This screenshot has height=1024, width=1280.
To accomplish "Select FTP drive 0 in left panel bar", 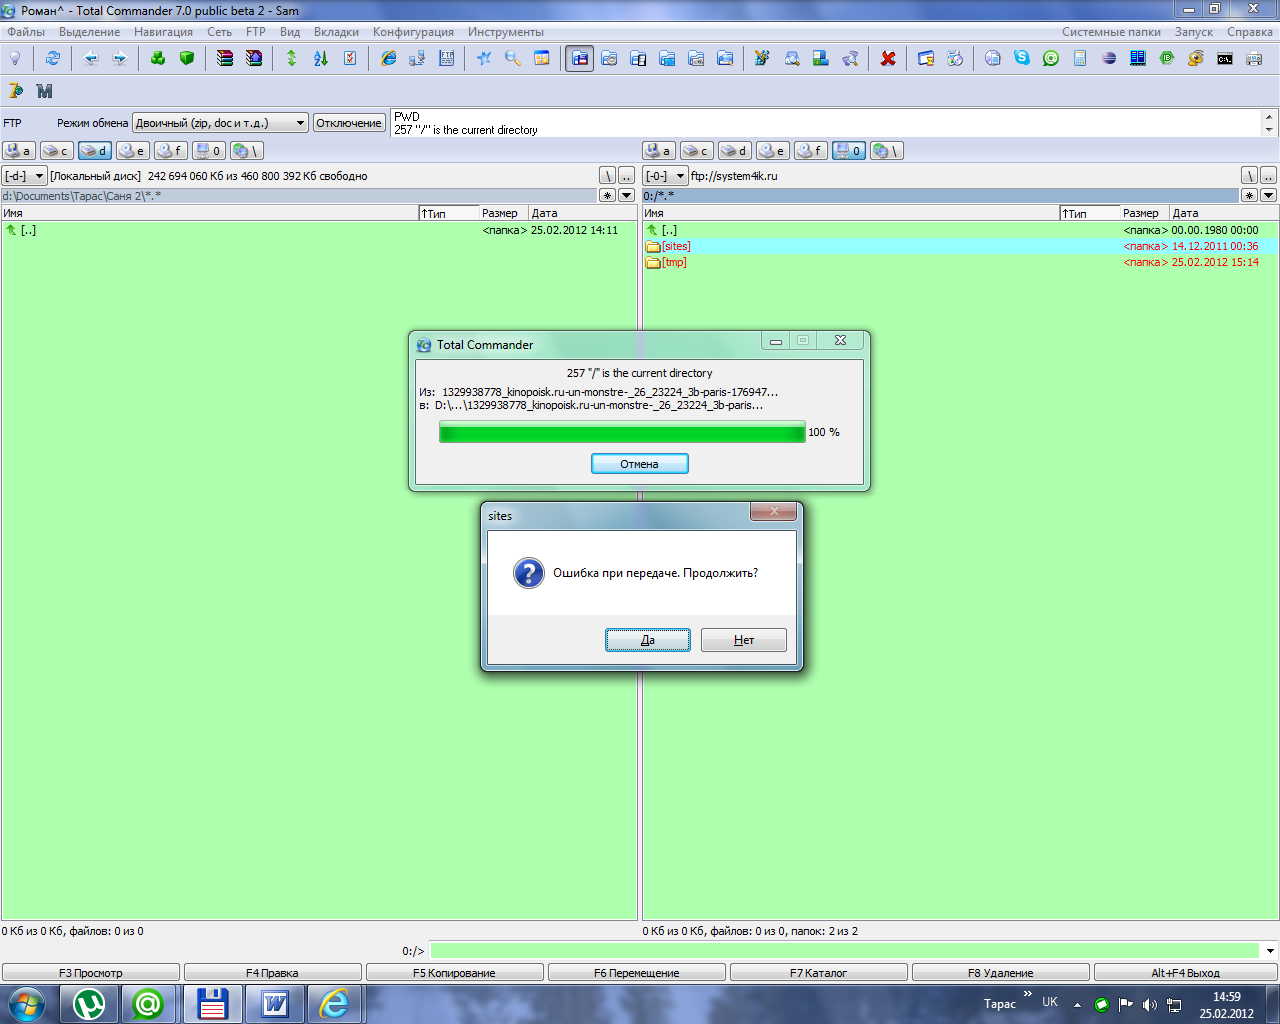I will click(208, 151).
